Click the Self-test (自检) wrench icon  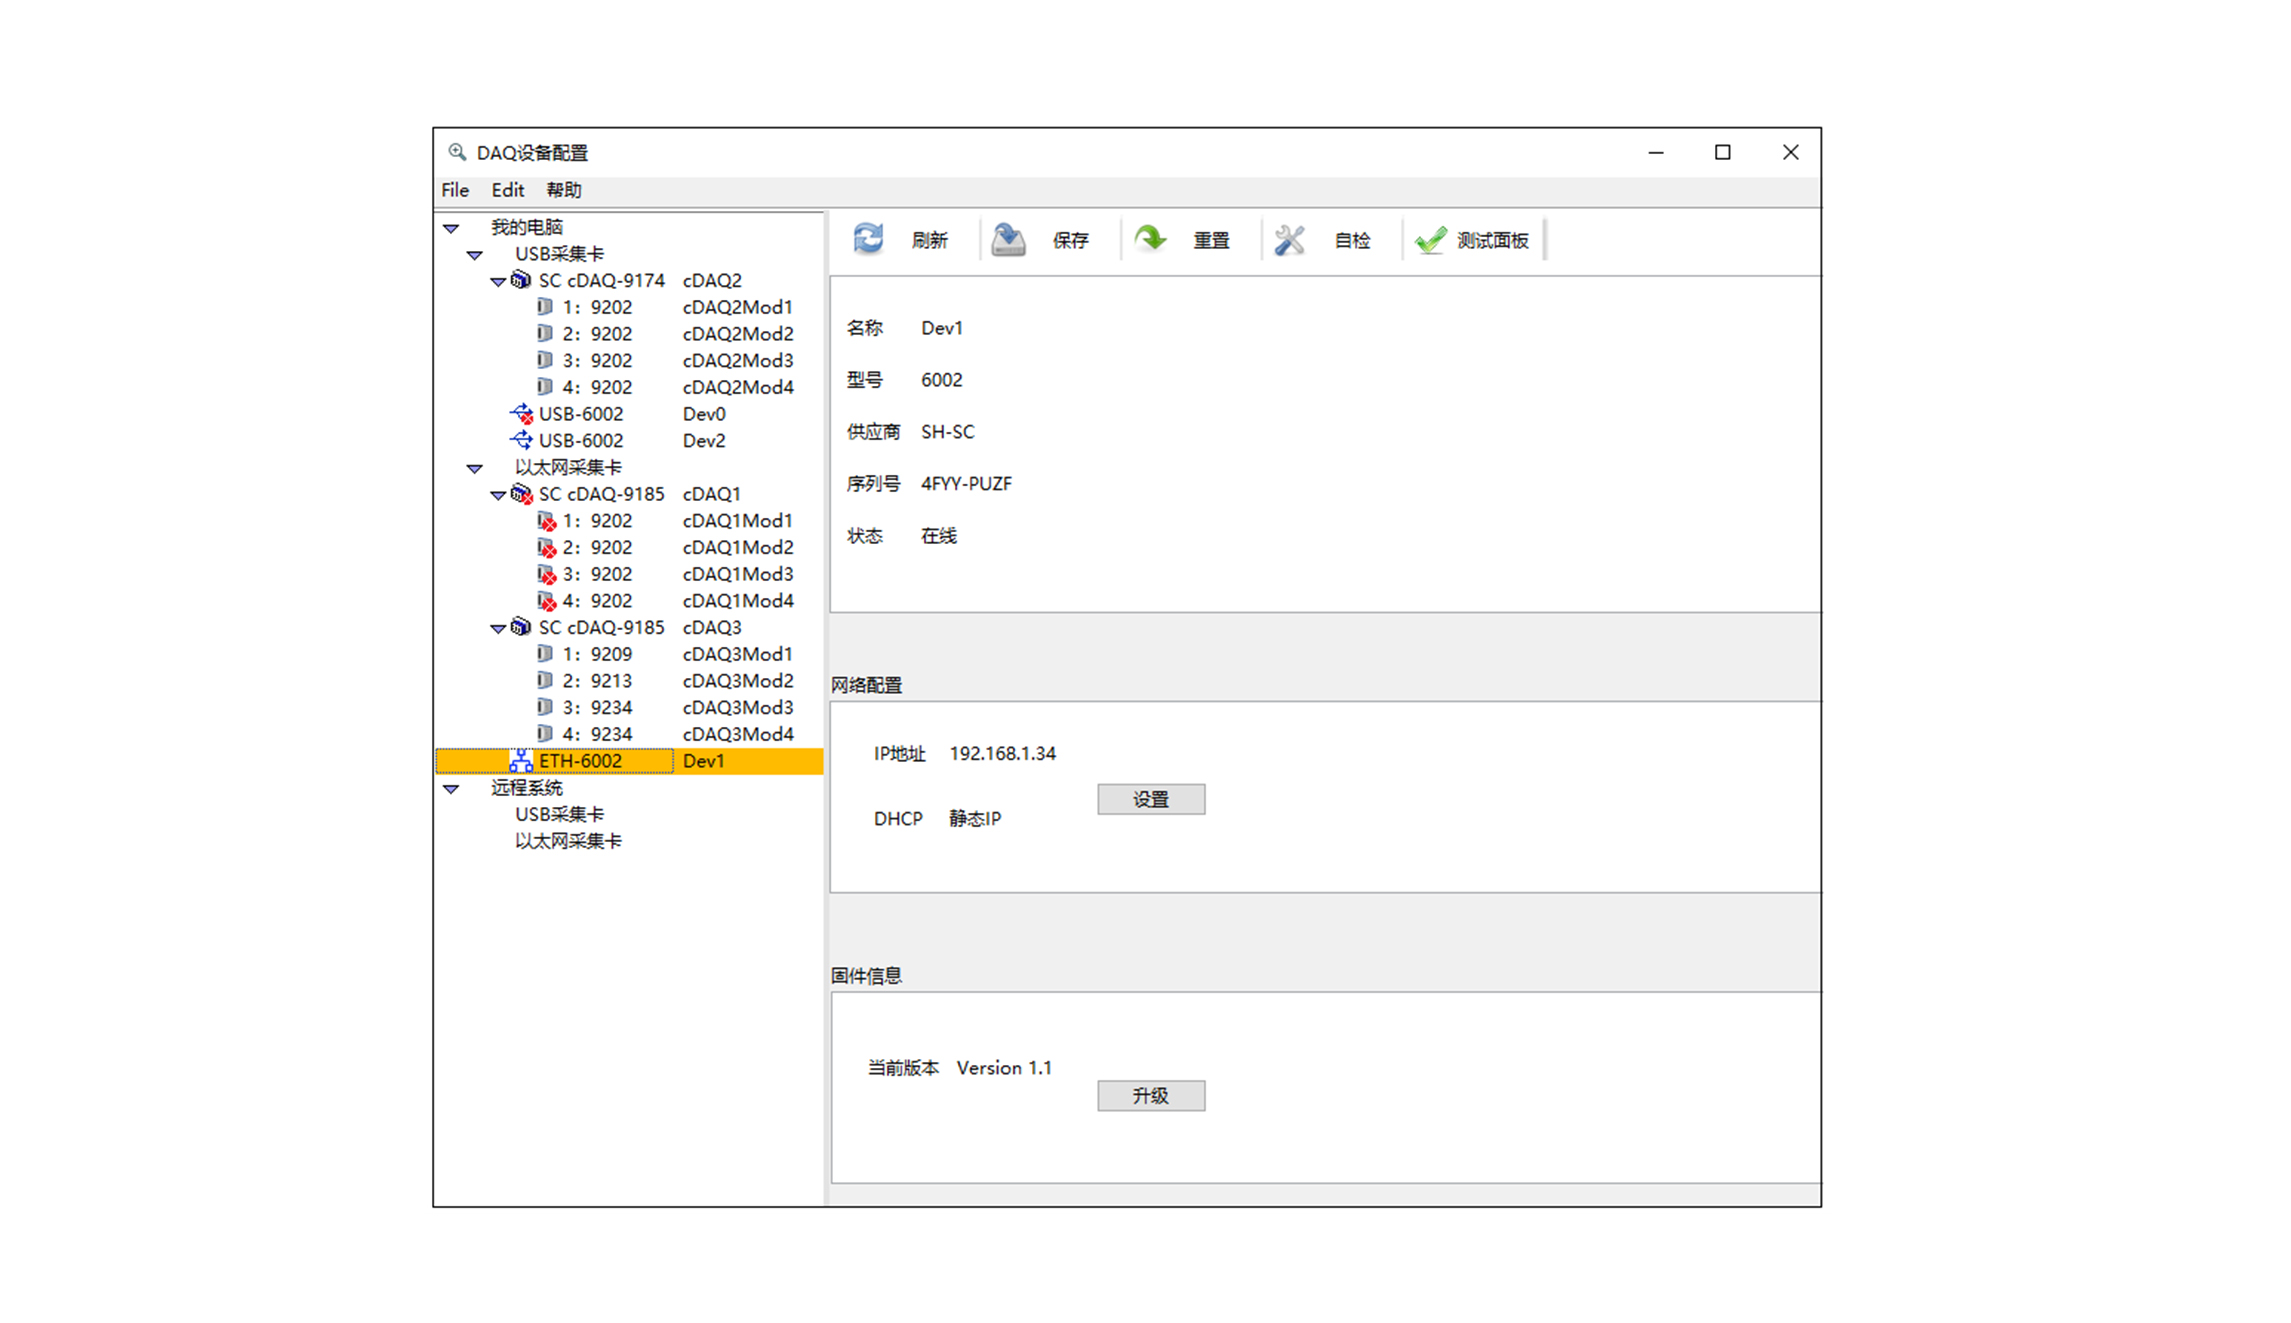click(x=1290, y=239)
